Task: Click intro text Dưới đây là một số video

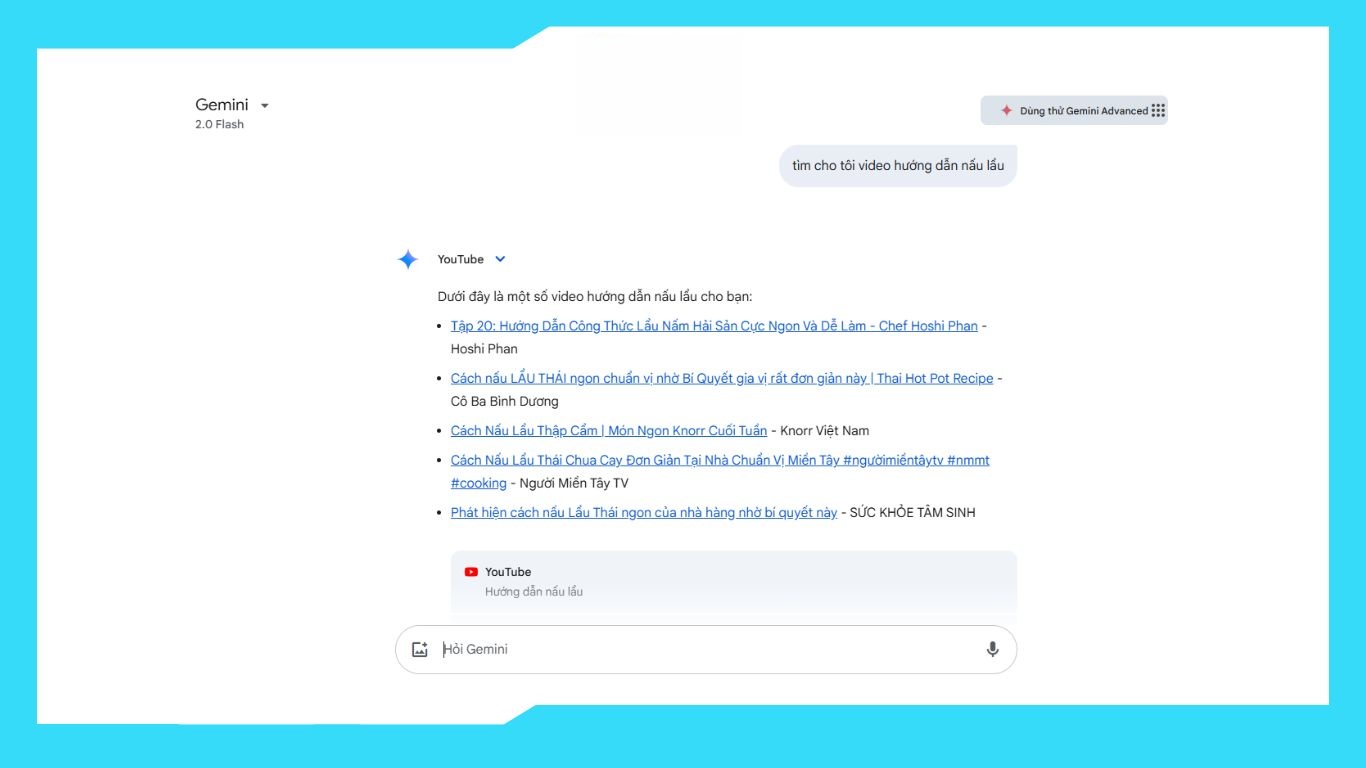Action: click(x=595, y=297)
